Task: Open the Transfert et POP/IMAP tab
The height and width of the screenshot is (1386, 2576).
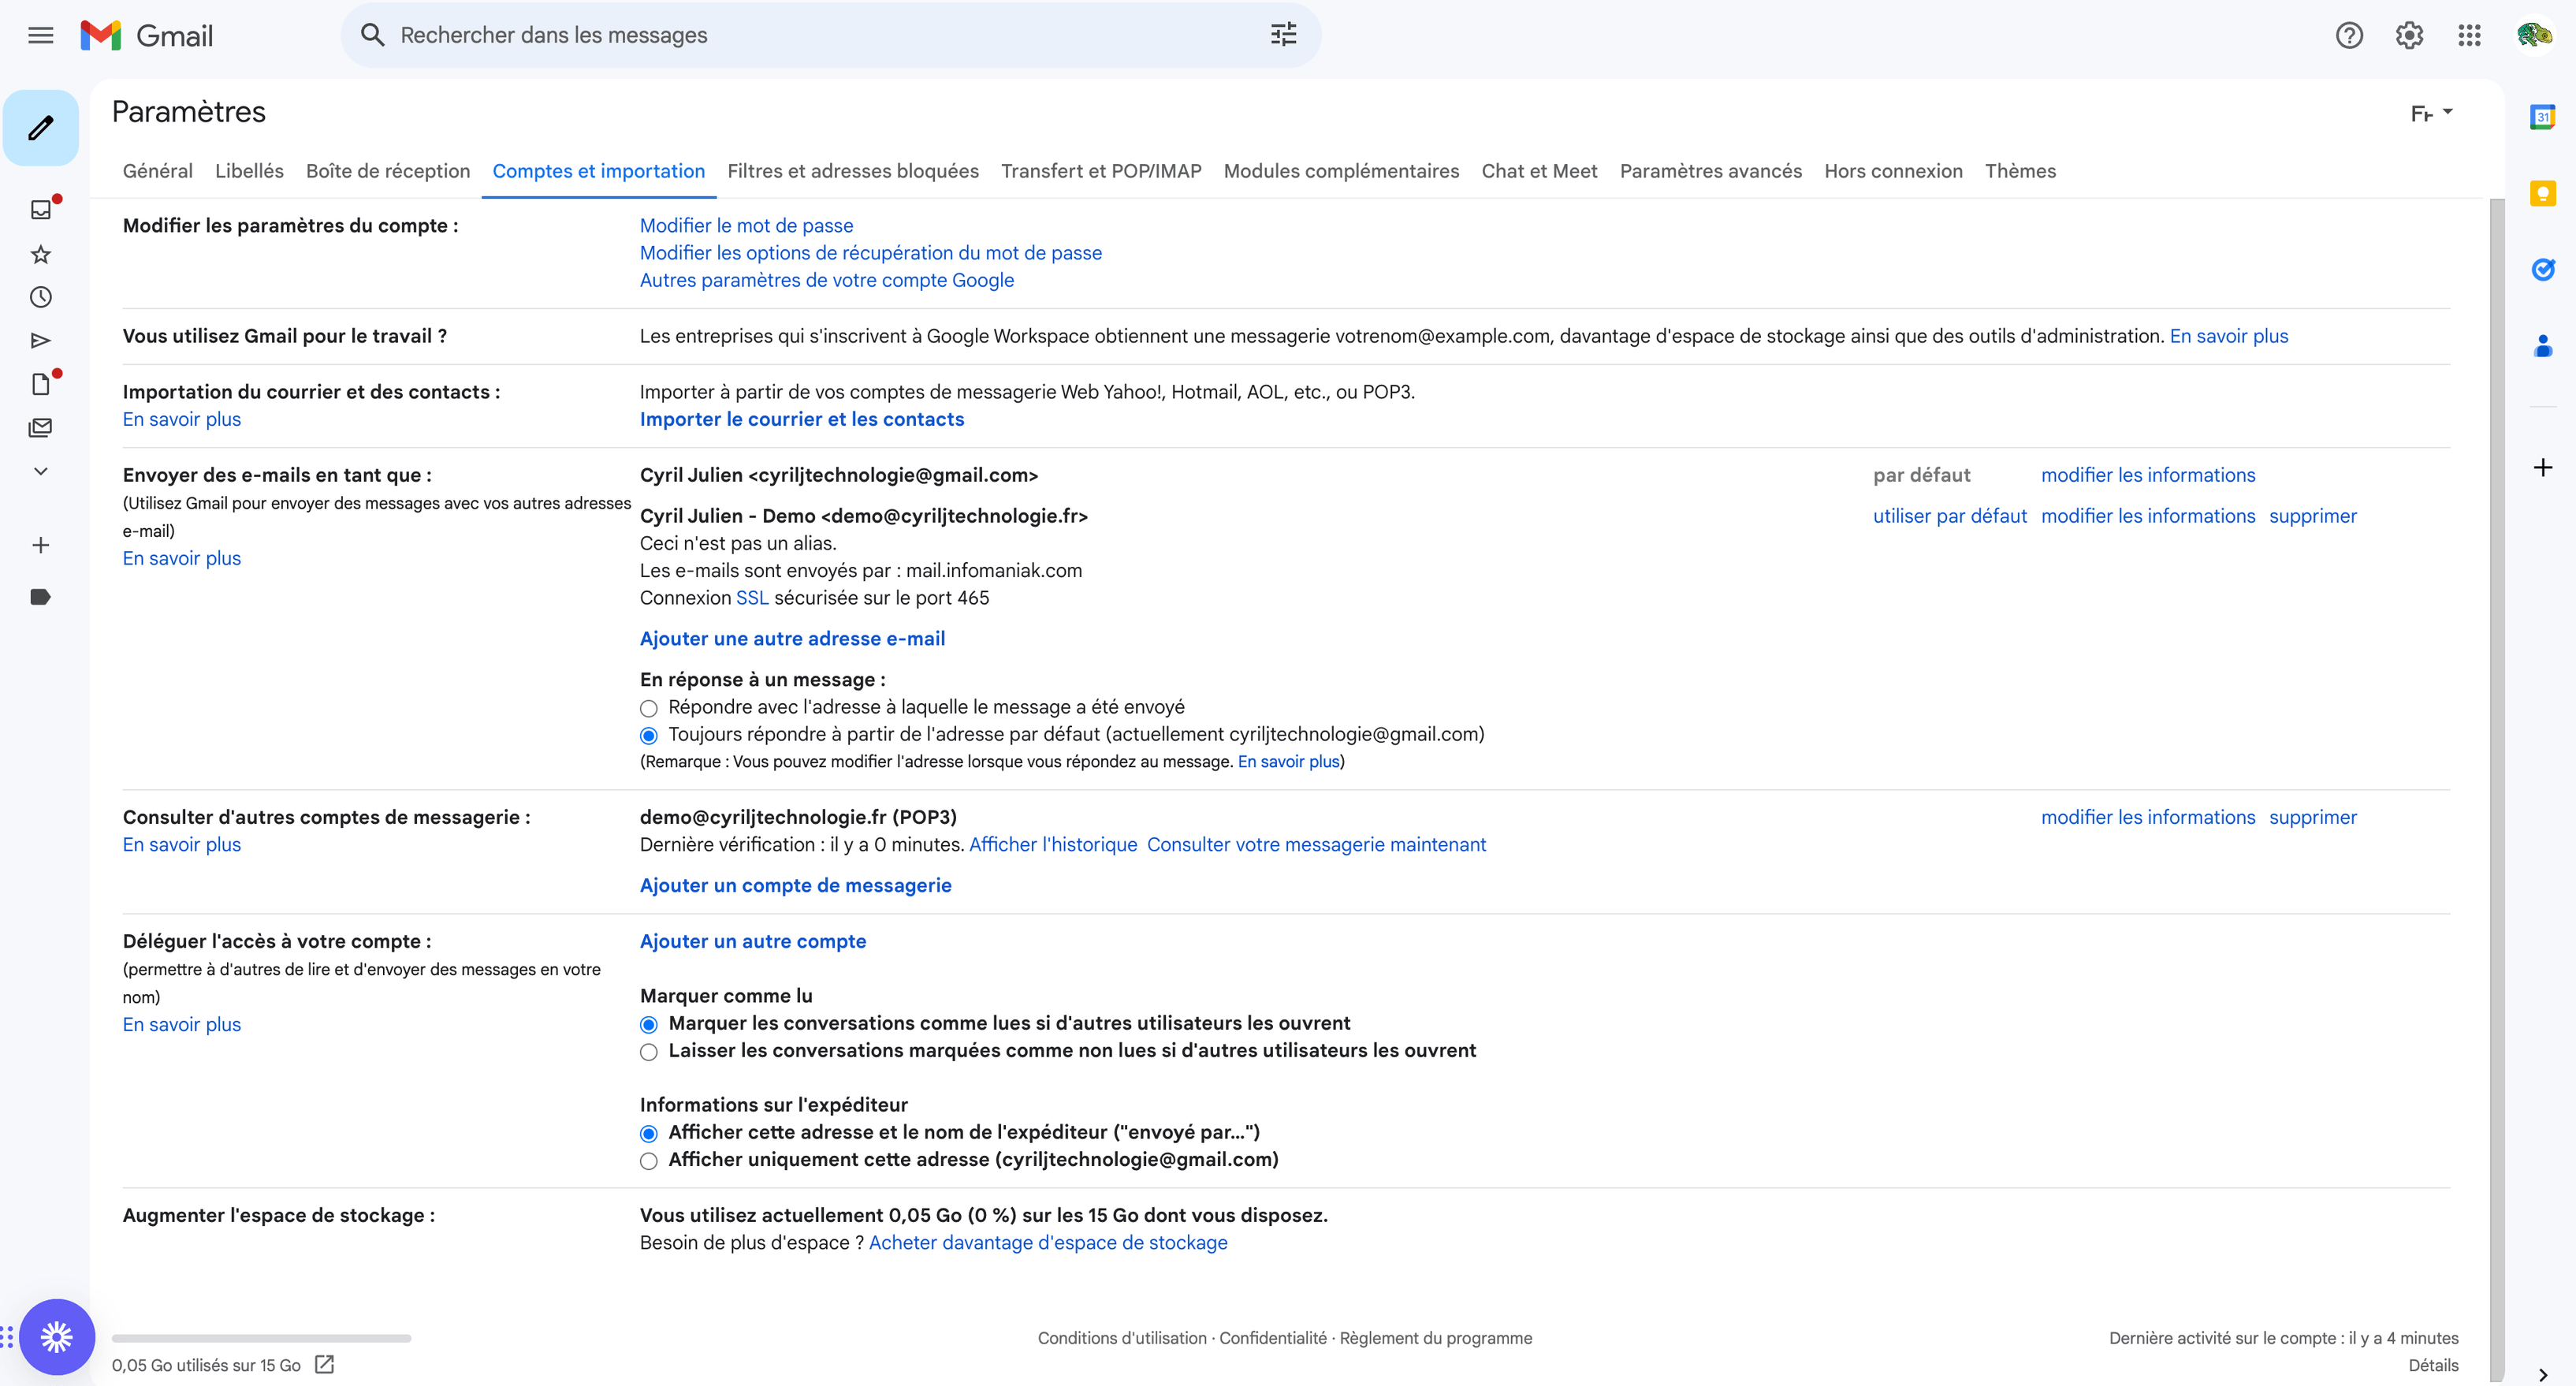Action: [1100, 171]
